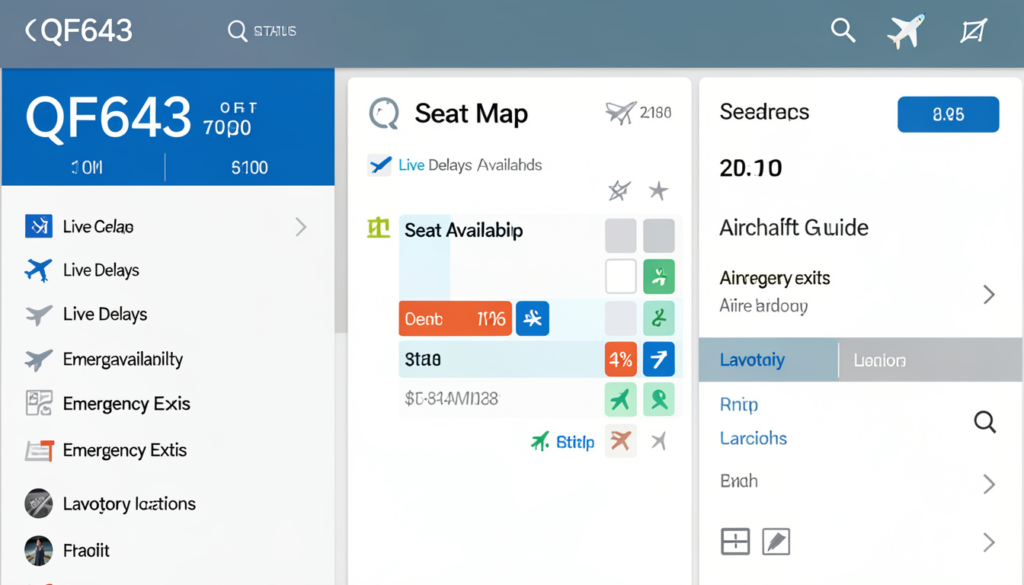Switch to the Lavatory tab
Viewport: 1024px width, 585px height.
coord(768,358)
